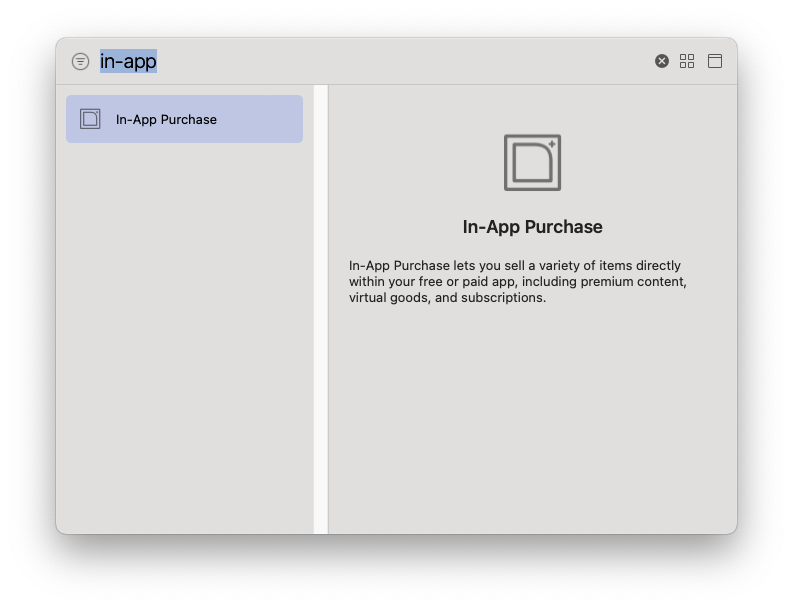Click the white list scrollbar track
The width and height of the screenshot is (793, 608).
pyautogui.click(x=321, y=309)
